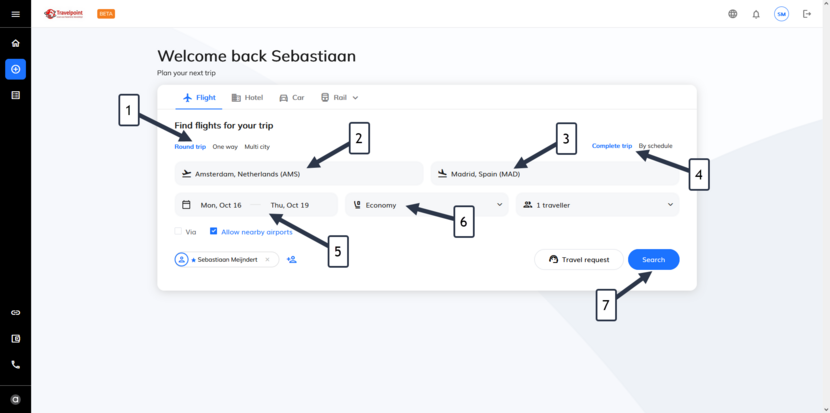Viewport: 830px width, 413px height.
Task: Open the SM profile avatar
Action: (x=781, y=14)
